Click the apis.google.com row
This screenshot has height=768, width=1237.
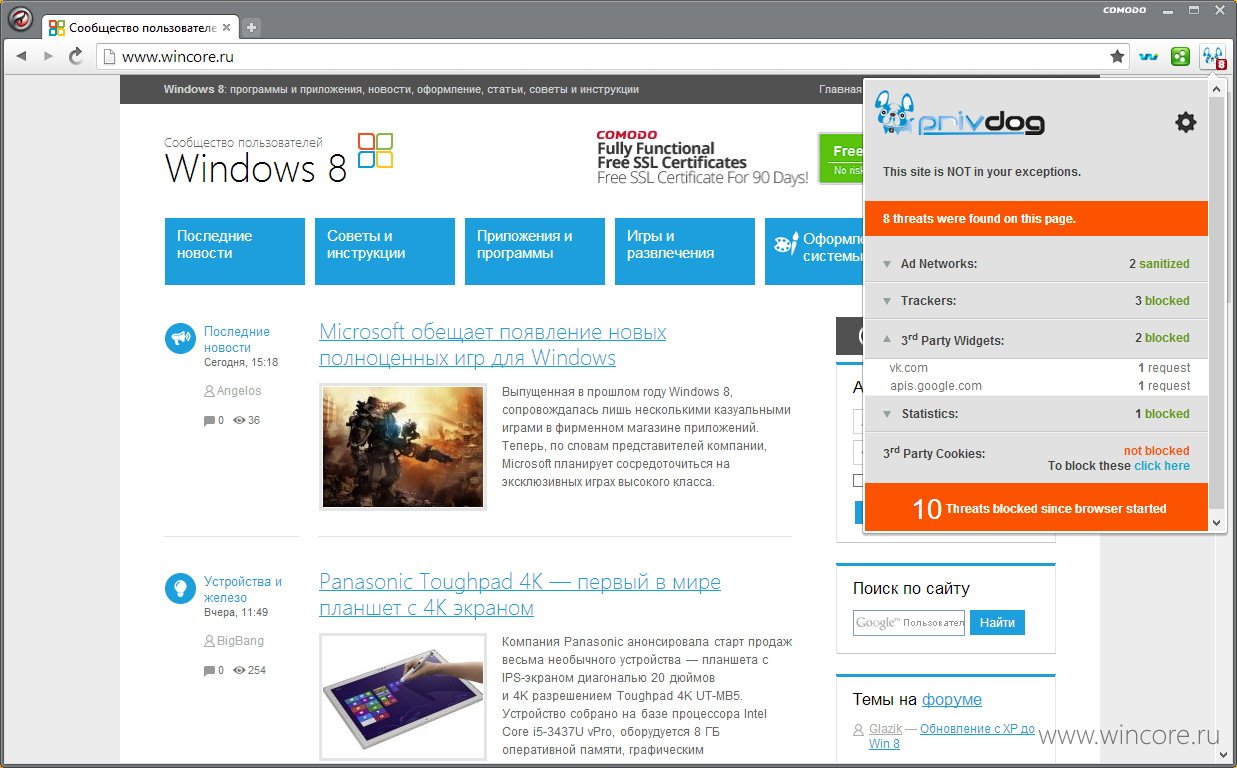point(1035,386)
